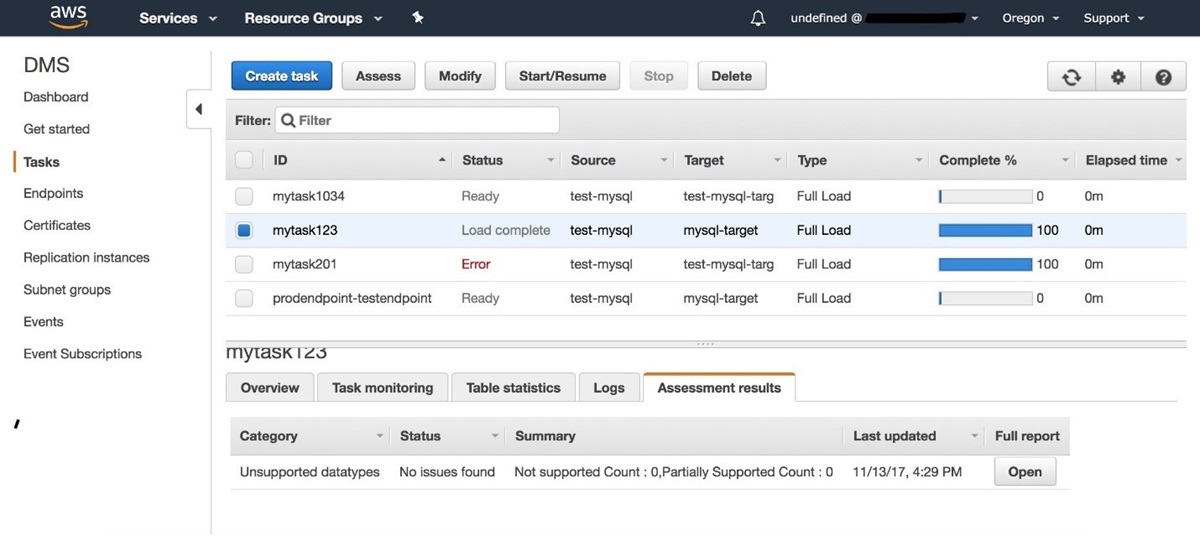This screenshot has width=1200, height=536.
Task: Click the magnifier icon in Filter box
Action: point(288,121)
